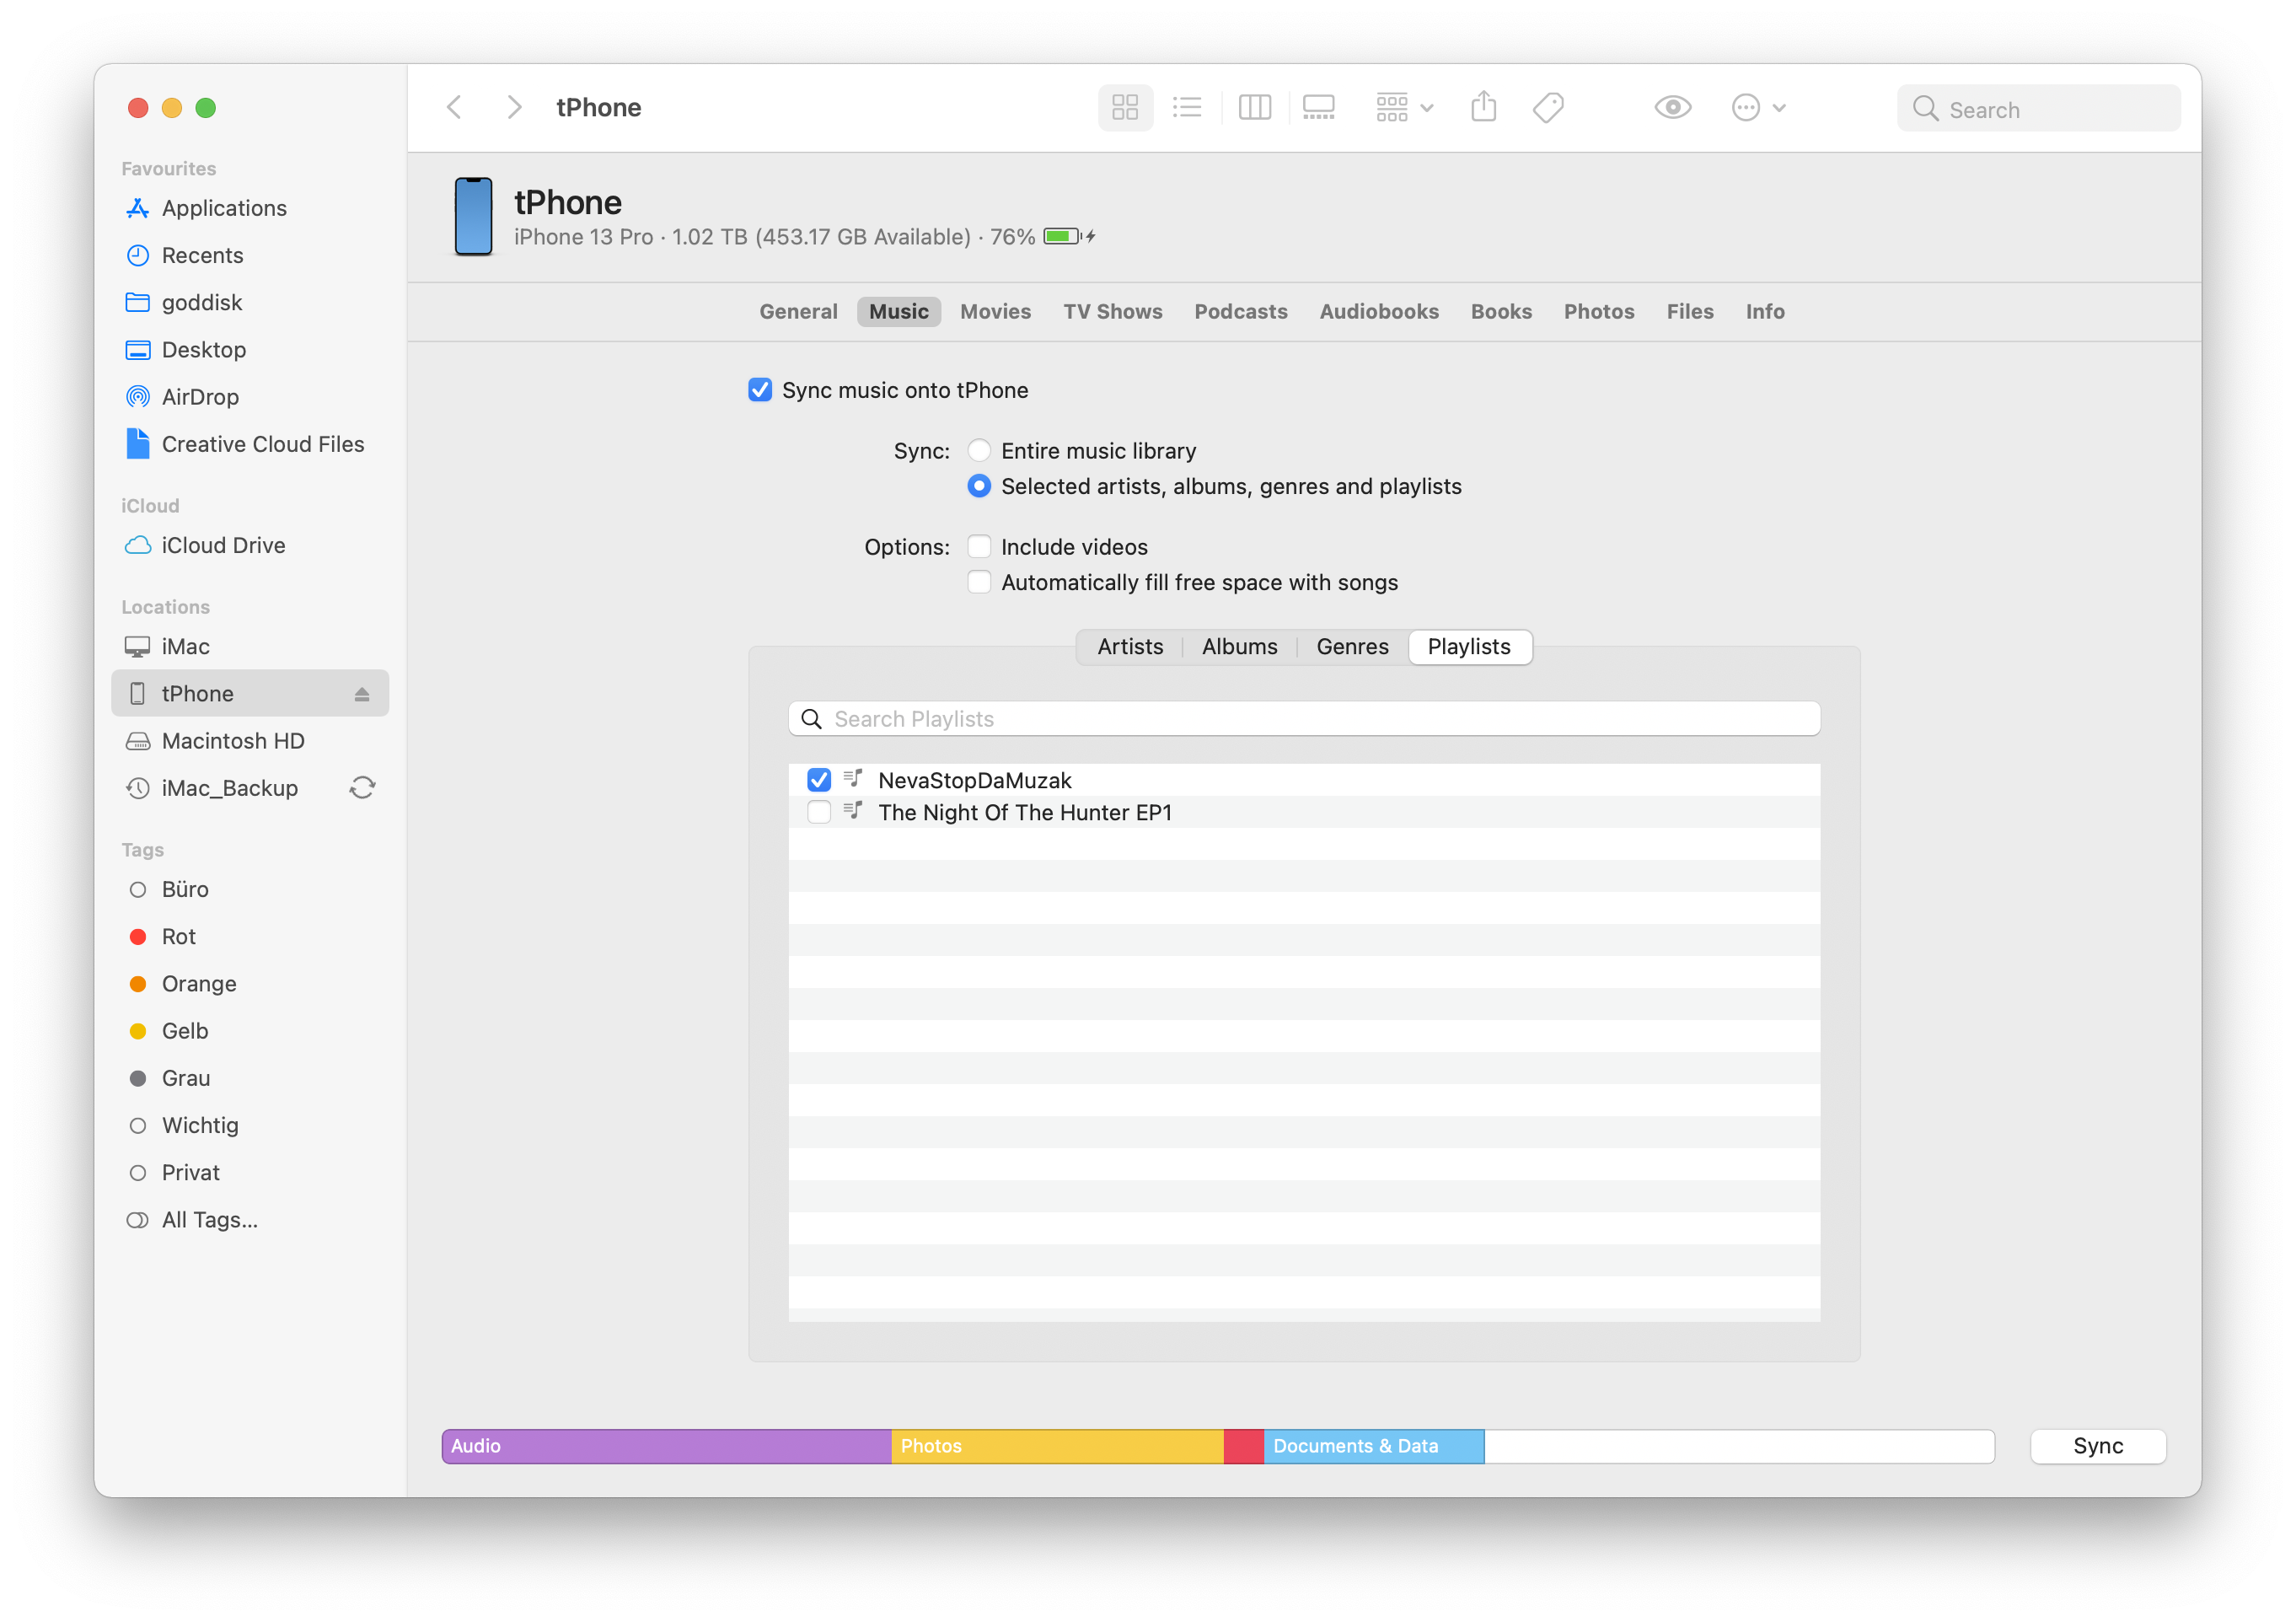2296x1622 pixels.
Task: Click the Finder Search field
Action: click(2038, 108)
